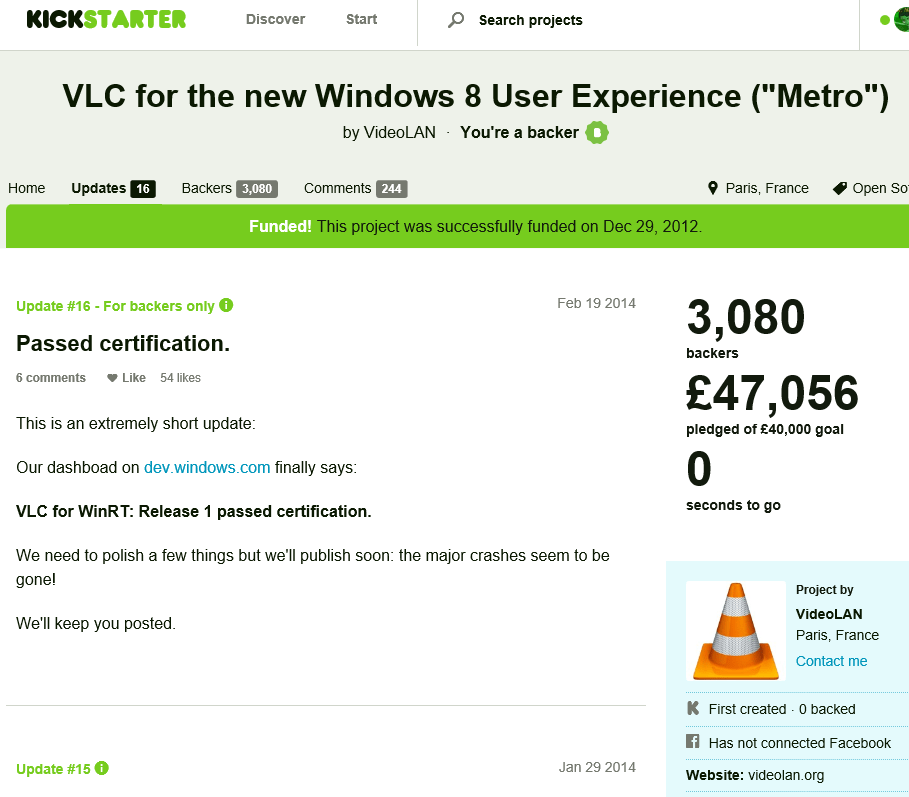Click the Kickstarter logo
This screenshot has height=797, width=909.
tap(106, 19)
